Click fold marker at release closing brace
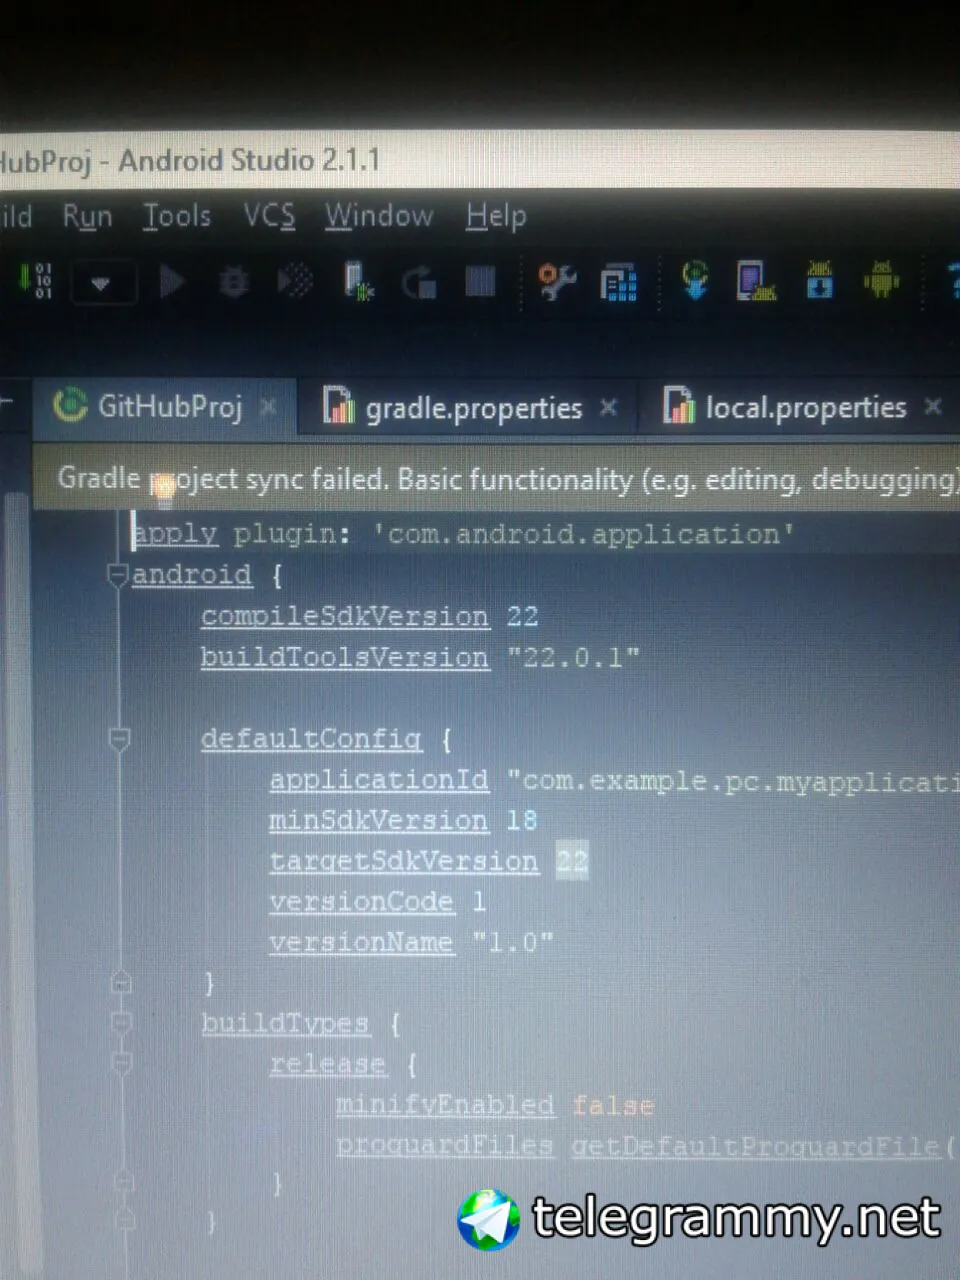The width and height of the screenshot is (960, 1280). 124,1182
